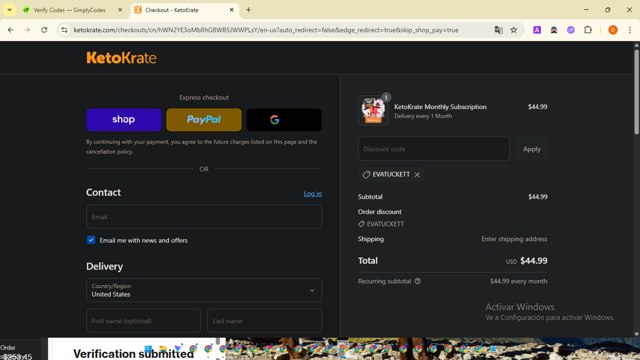Focus the Email input field
The height and width of the screenshot is (360, 640).
204,217
